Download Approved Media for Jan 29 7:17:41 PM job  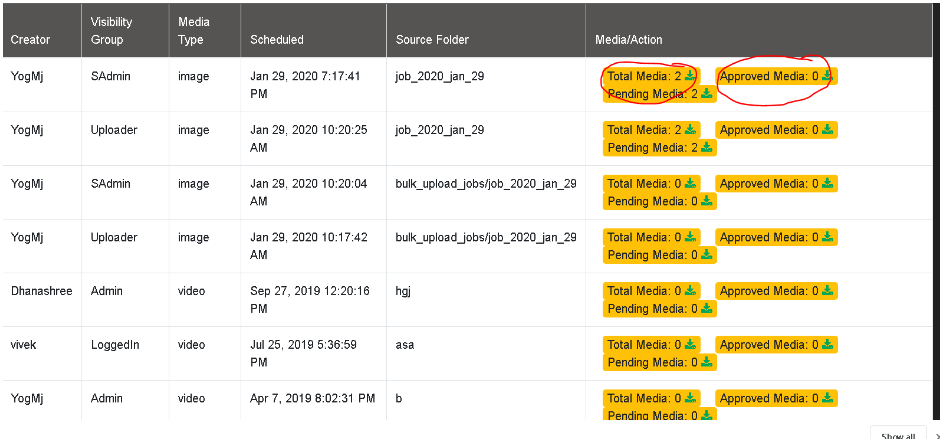[x=828, y=76]
